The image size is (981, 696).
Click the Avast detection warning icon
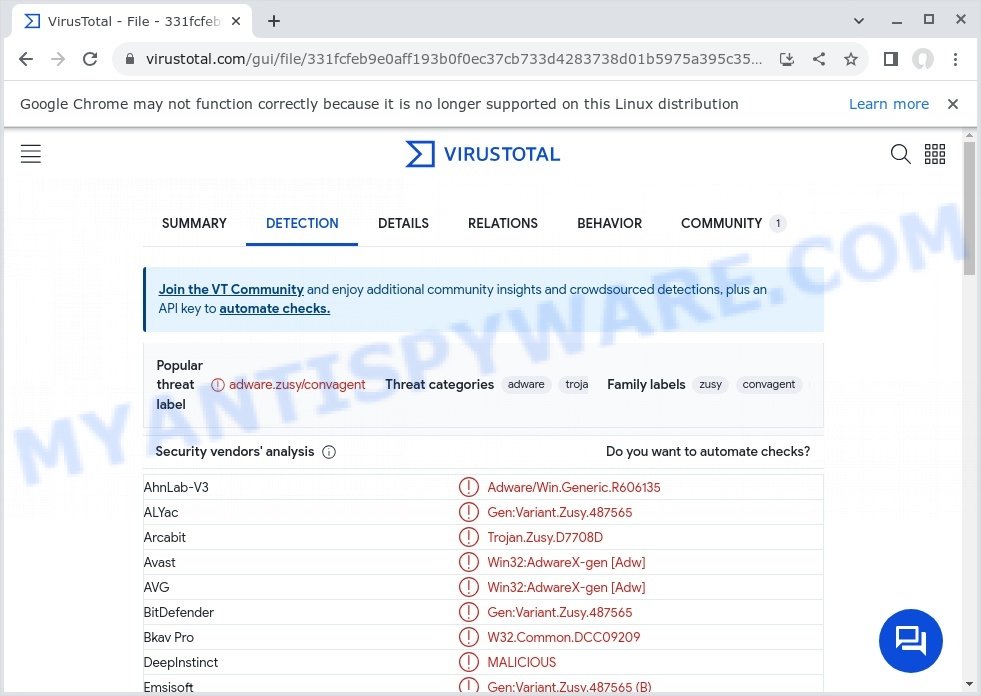[x=469, y=562]
